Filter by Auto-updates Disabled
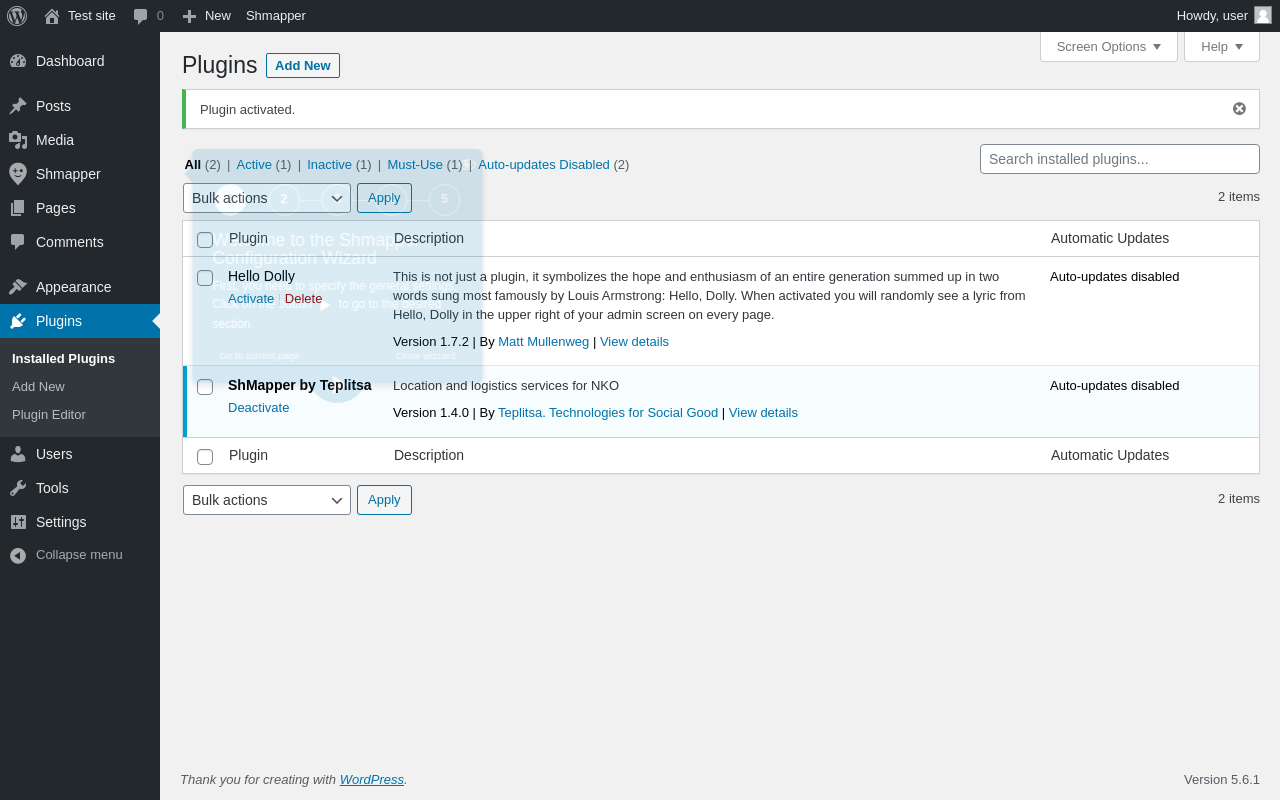1280x800 pixels. click(x=544, y=164)
